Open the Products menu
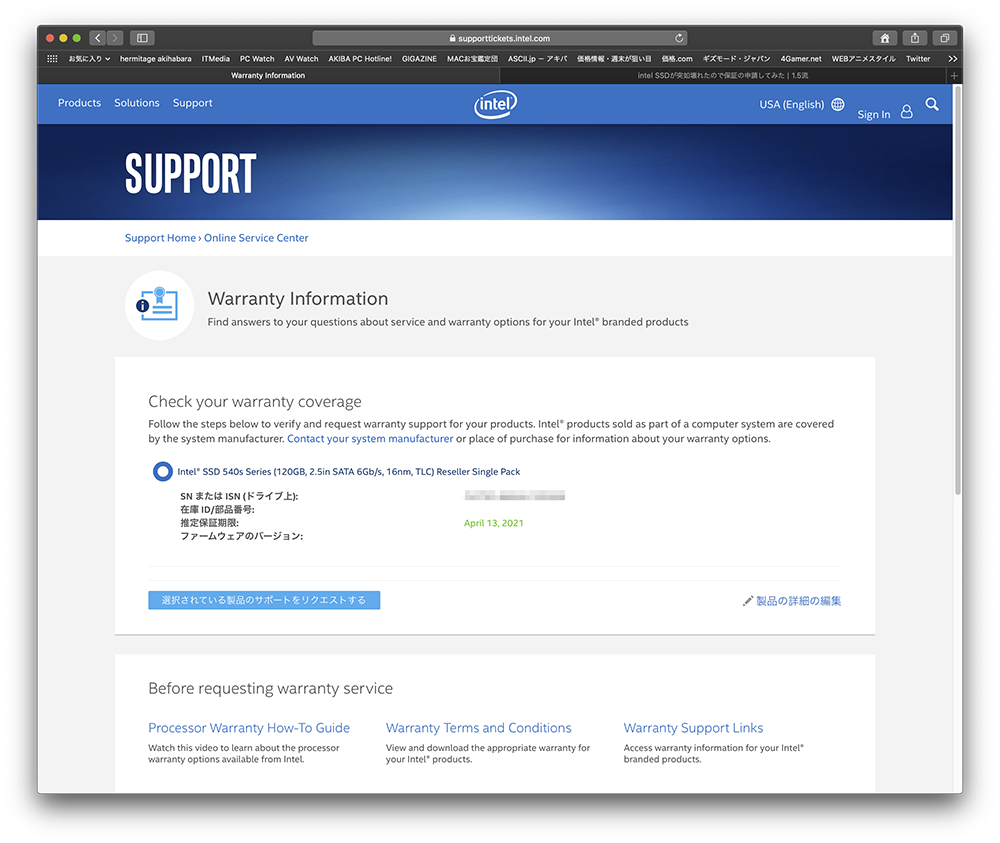The width and height of the screenshot is (1000, 843). pos(79,103)
